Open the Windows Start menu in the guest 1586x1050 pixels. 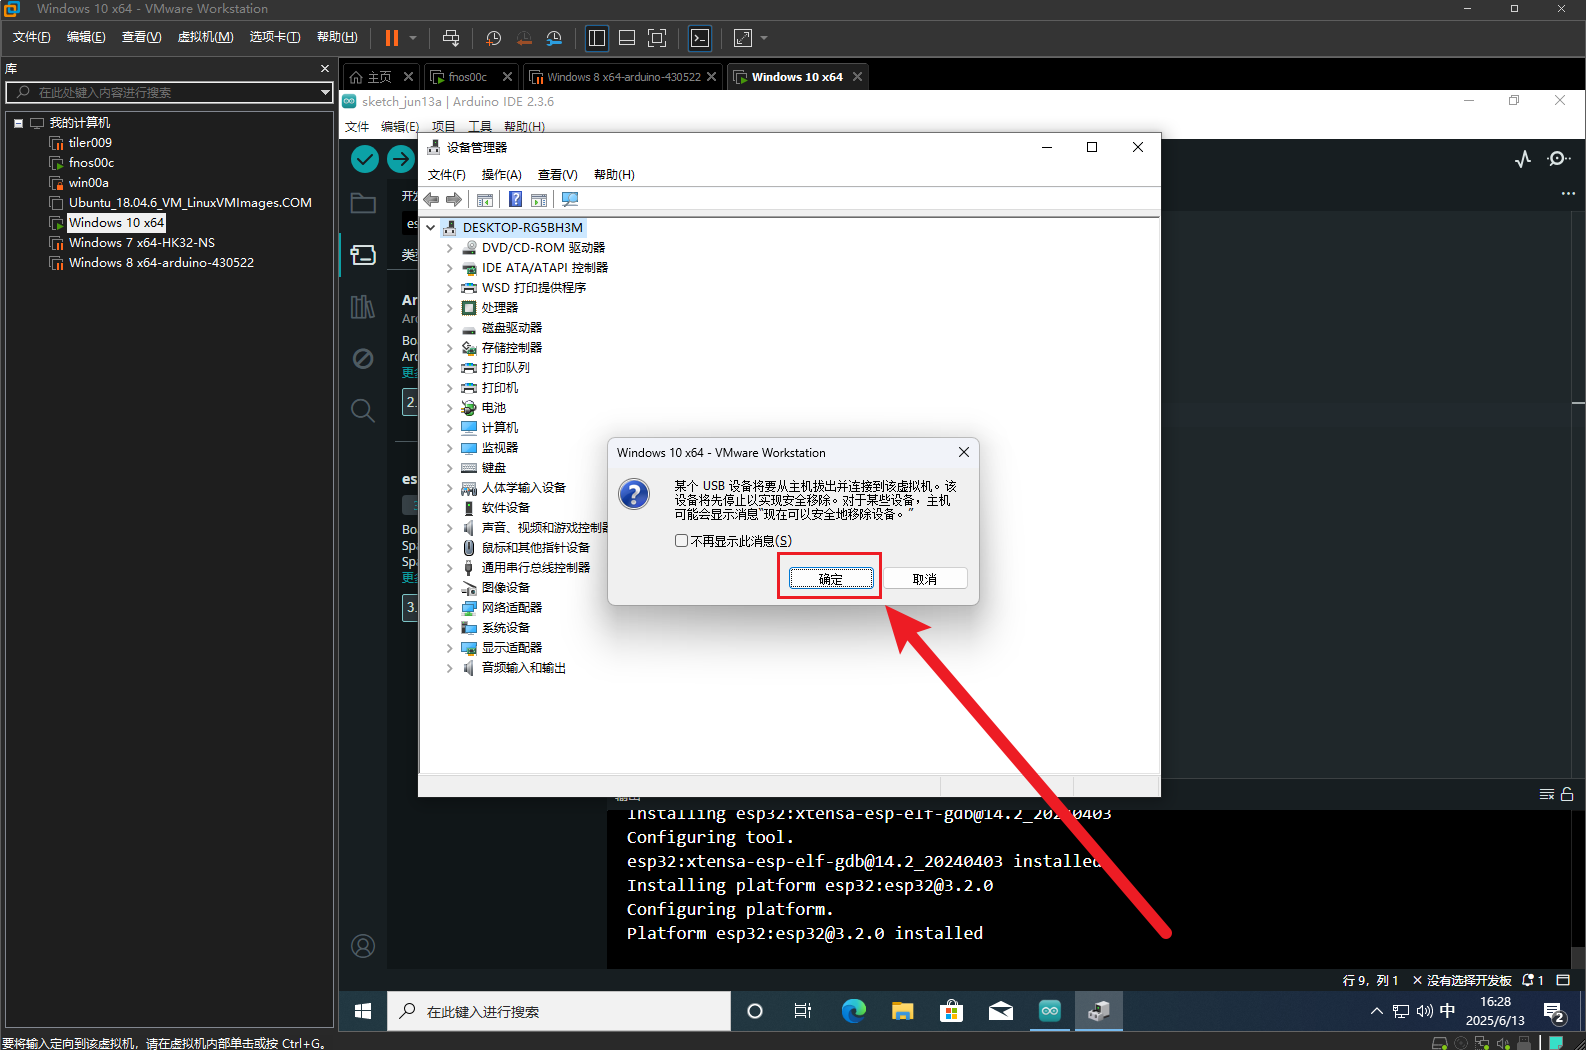tap(363, 1011)
